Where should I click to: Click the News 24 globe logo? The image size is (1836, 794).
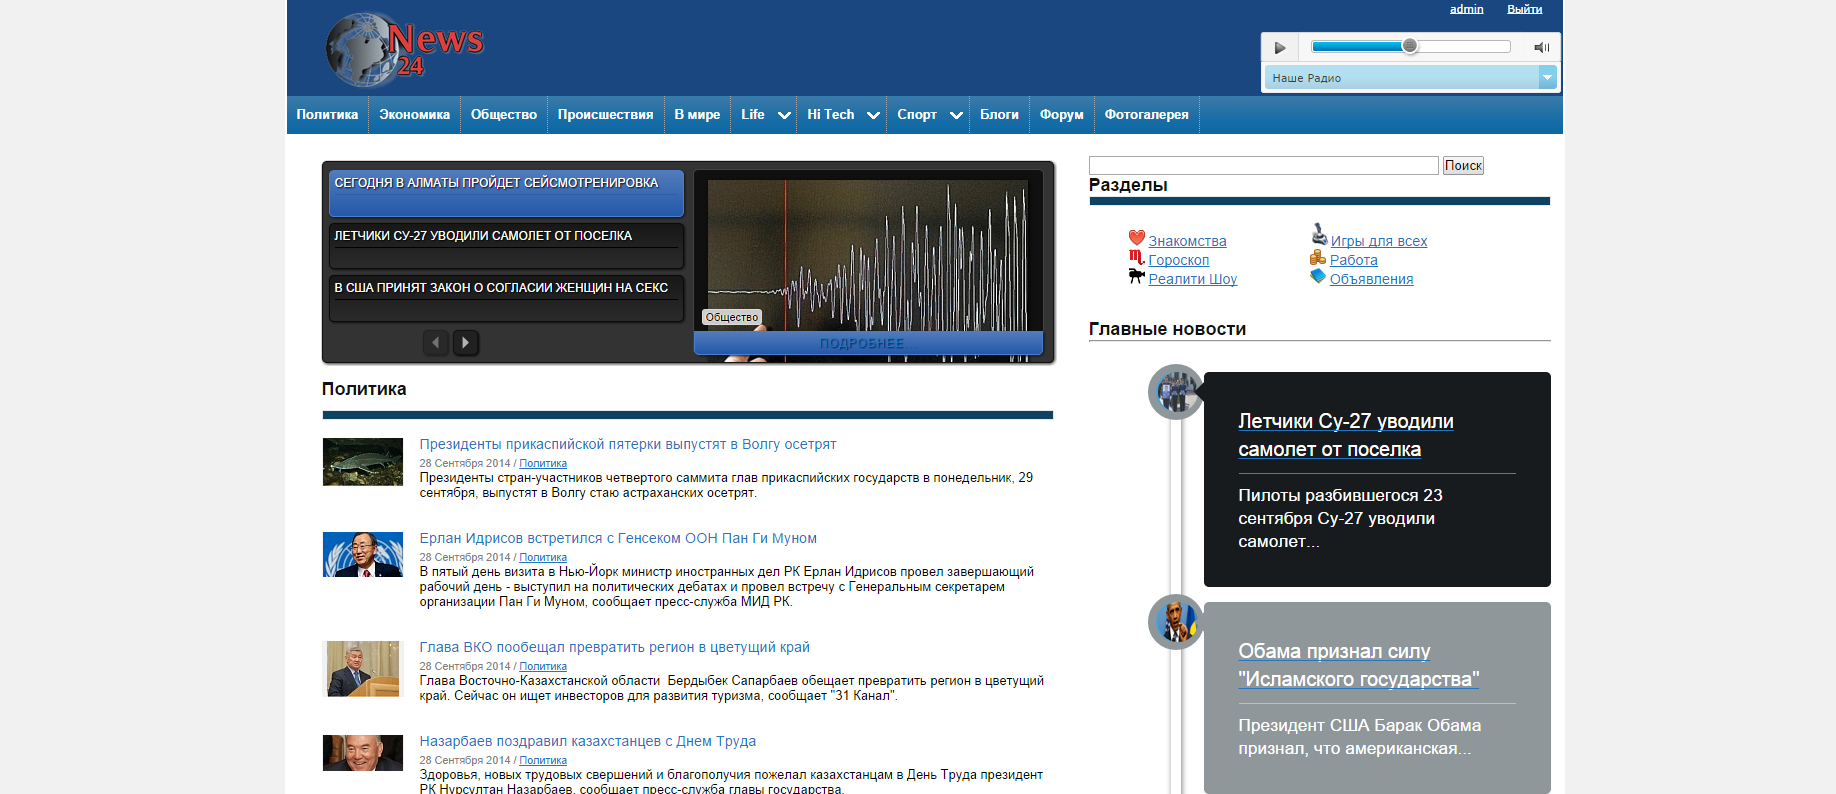[404, 49]
